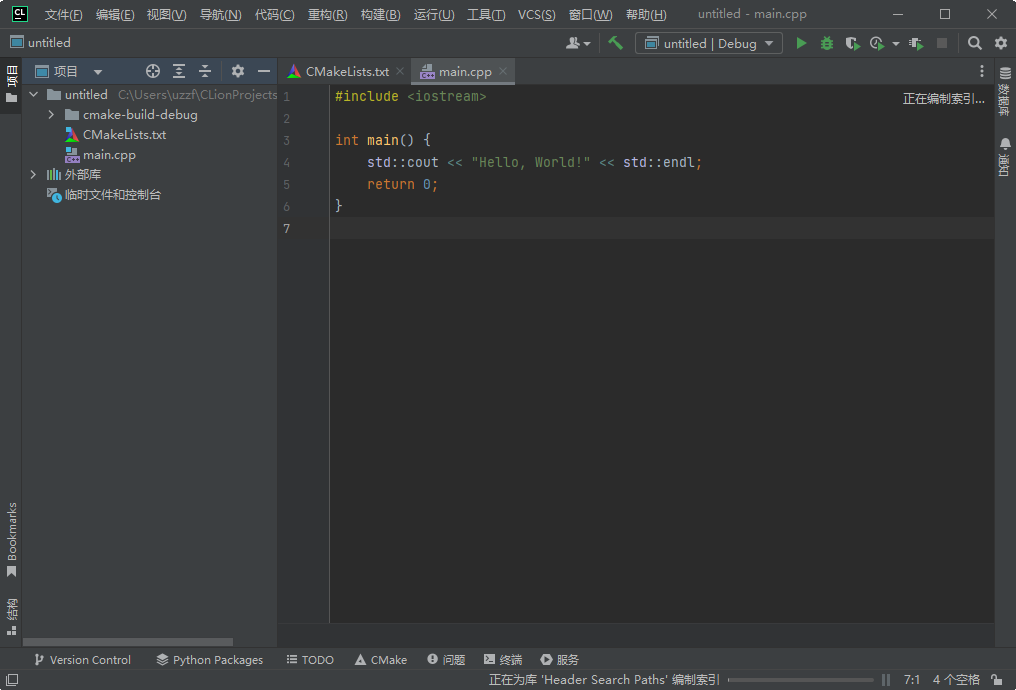The image size is (1016, 690).
Task: Click the attach to process icon
Action: [916, 43]
